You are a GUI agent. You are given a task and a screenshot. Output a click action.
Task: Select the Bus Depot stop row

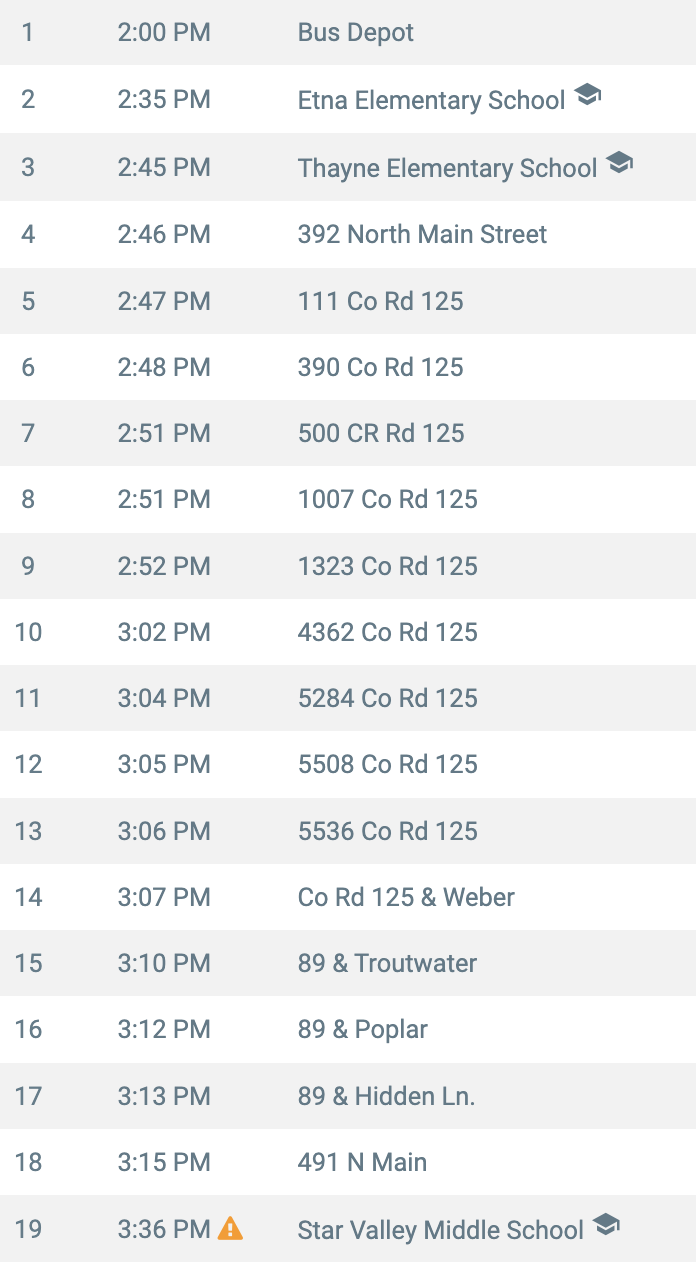348,32
